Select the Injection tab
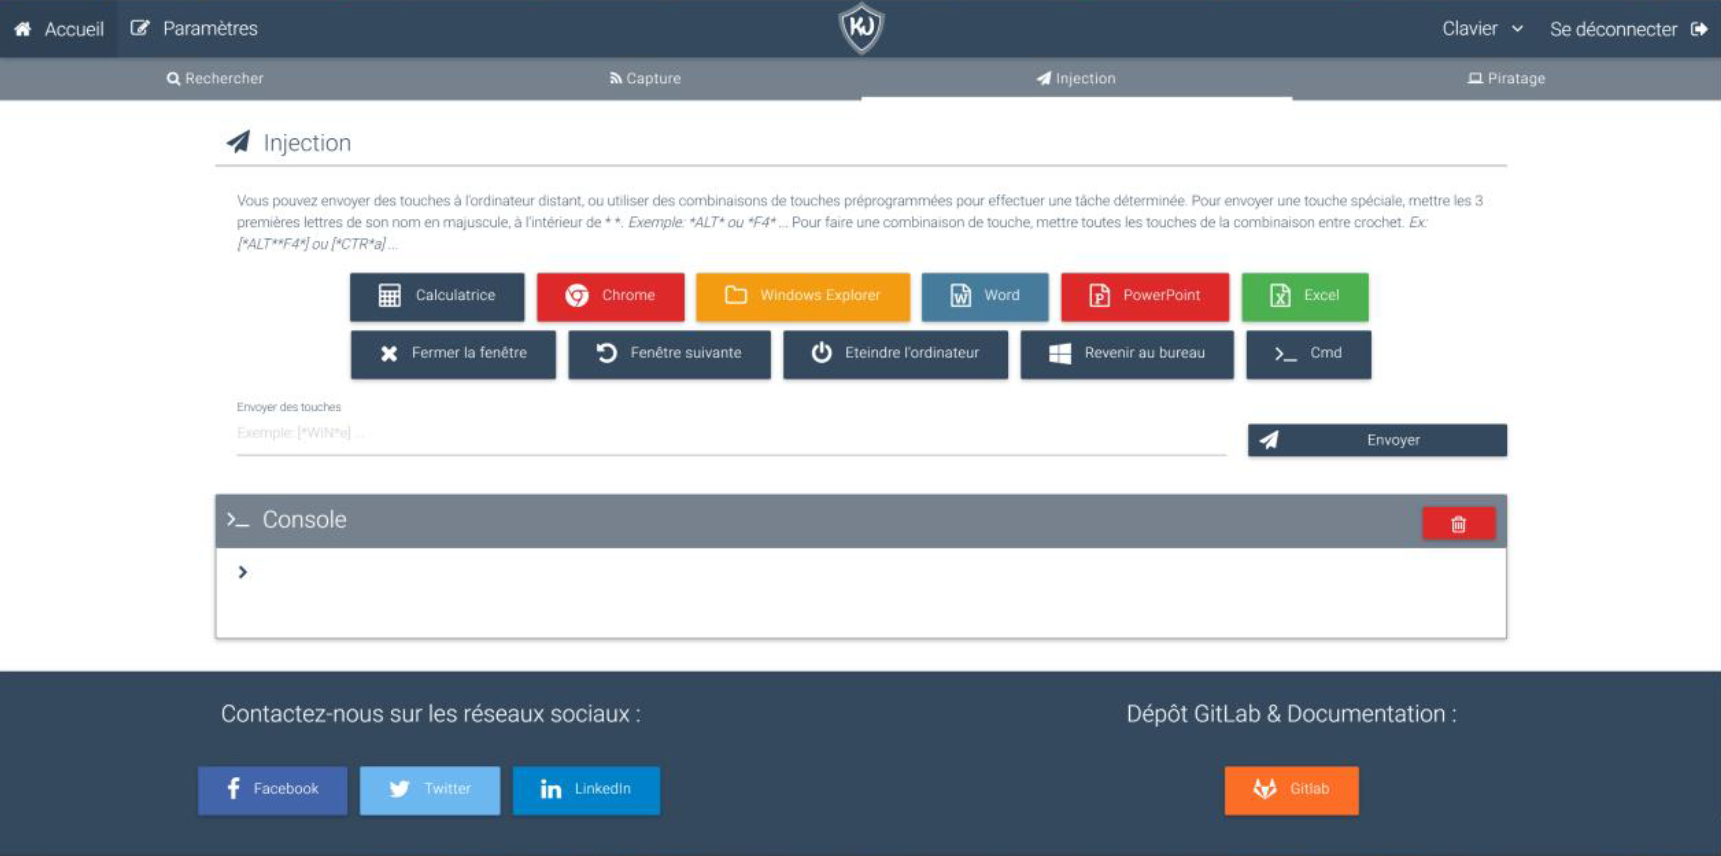 1076,78
